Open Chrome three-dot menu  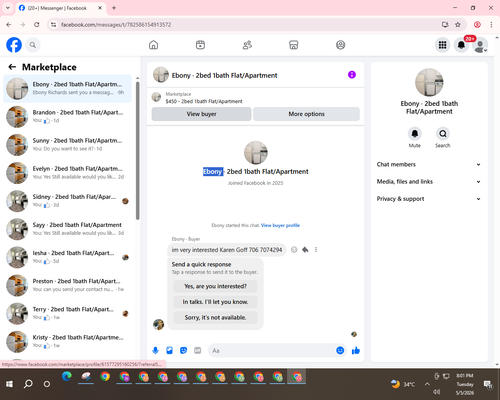pos(491,25)
